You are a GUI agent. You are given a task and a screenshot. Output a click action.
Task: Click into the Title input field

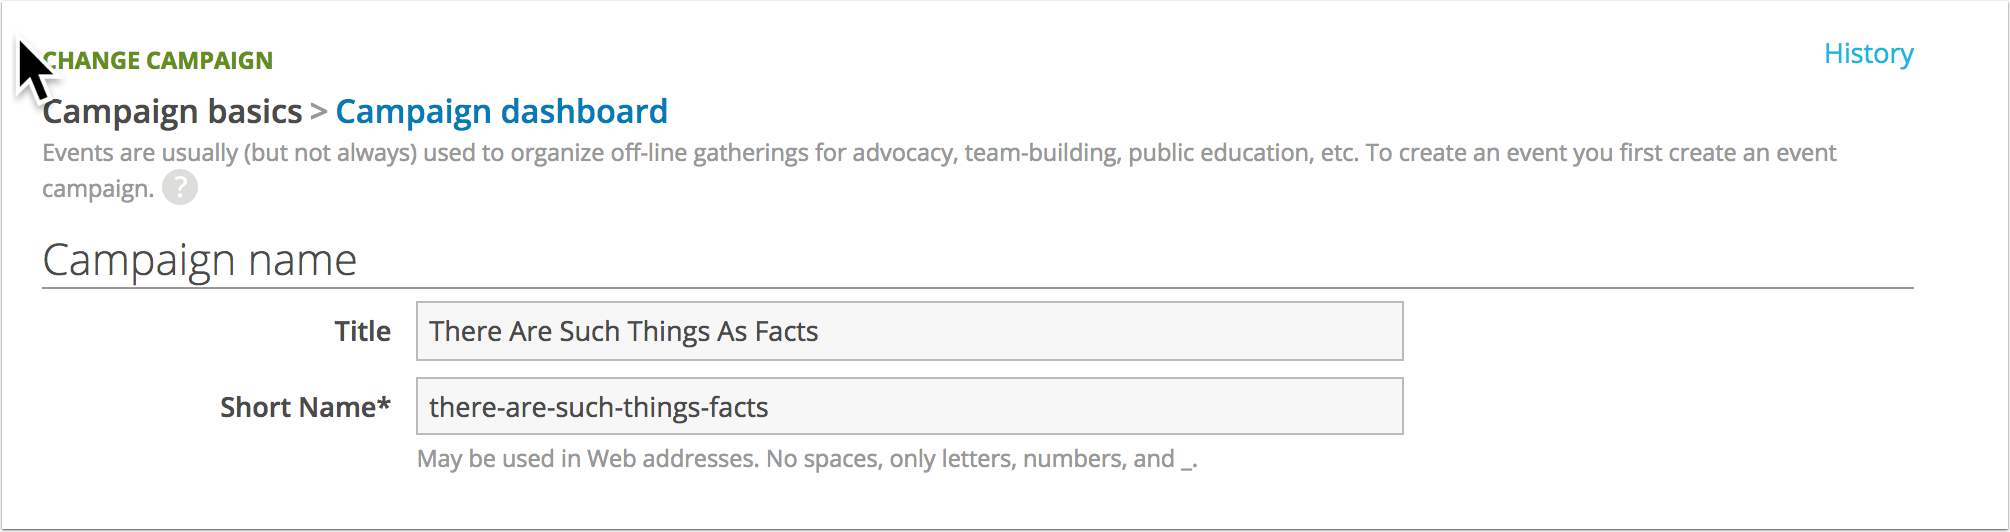pyautogui.click(x=909, y=331)
